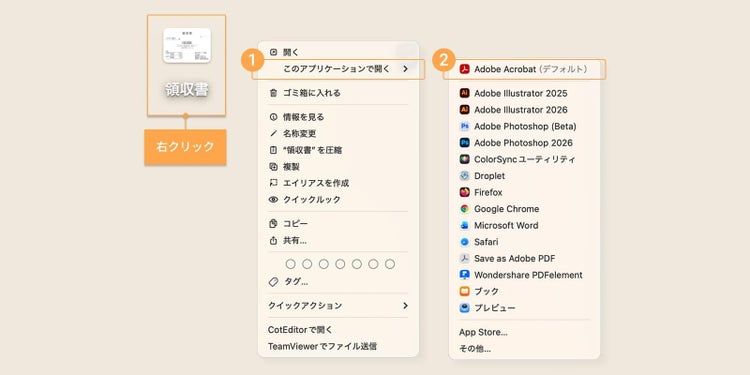Click the ColorSync ユーティリティ icon
The width and height of the screenshot is (750, 375).
click(464, 159)
